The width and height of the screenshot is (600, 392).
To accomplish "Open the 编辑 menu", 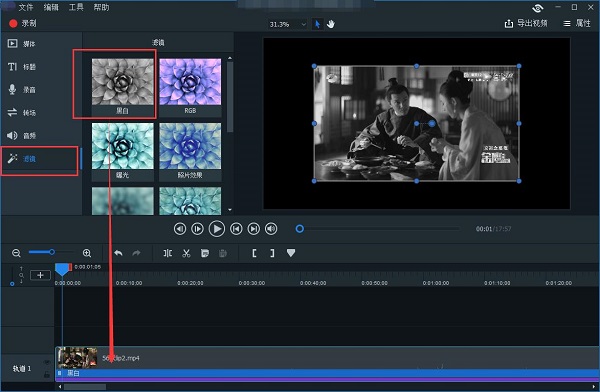I will [51, 7].
